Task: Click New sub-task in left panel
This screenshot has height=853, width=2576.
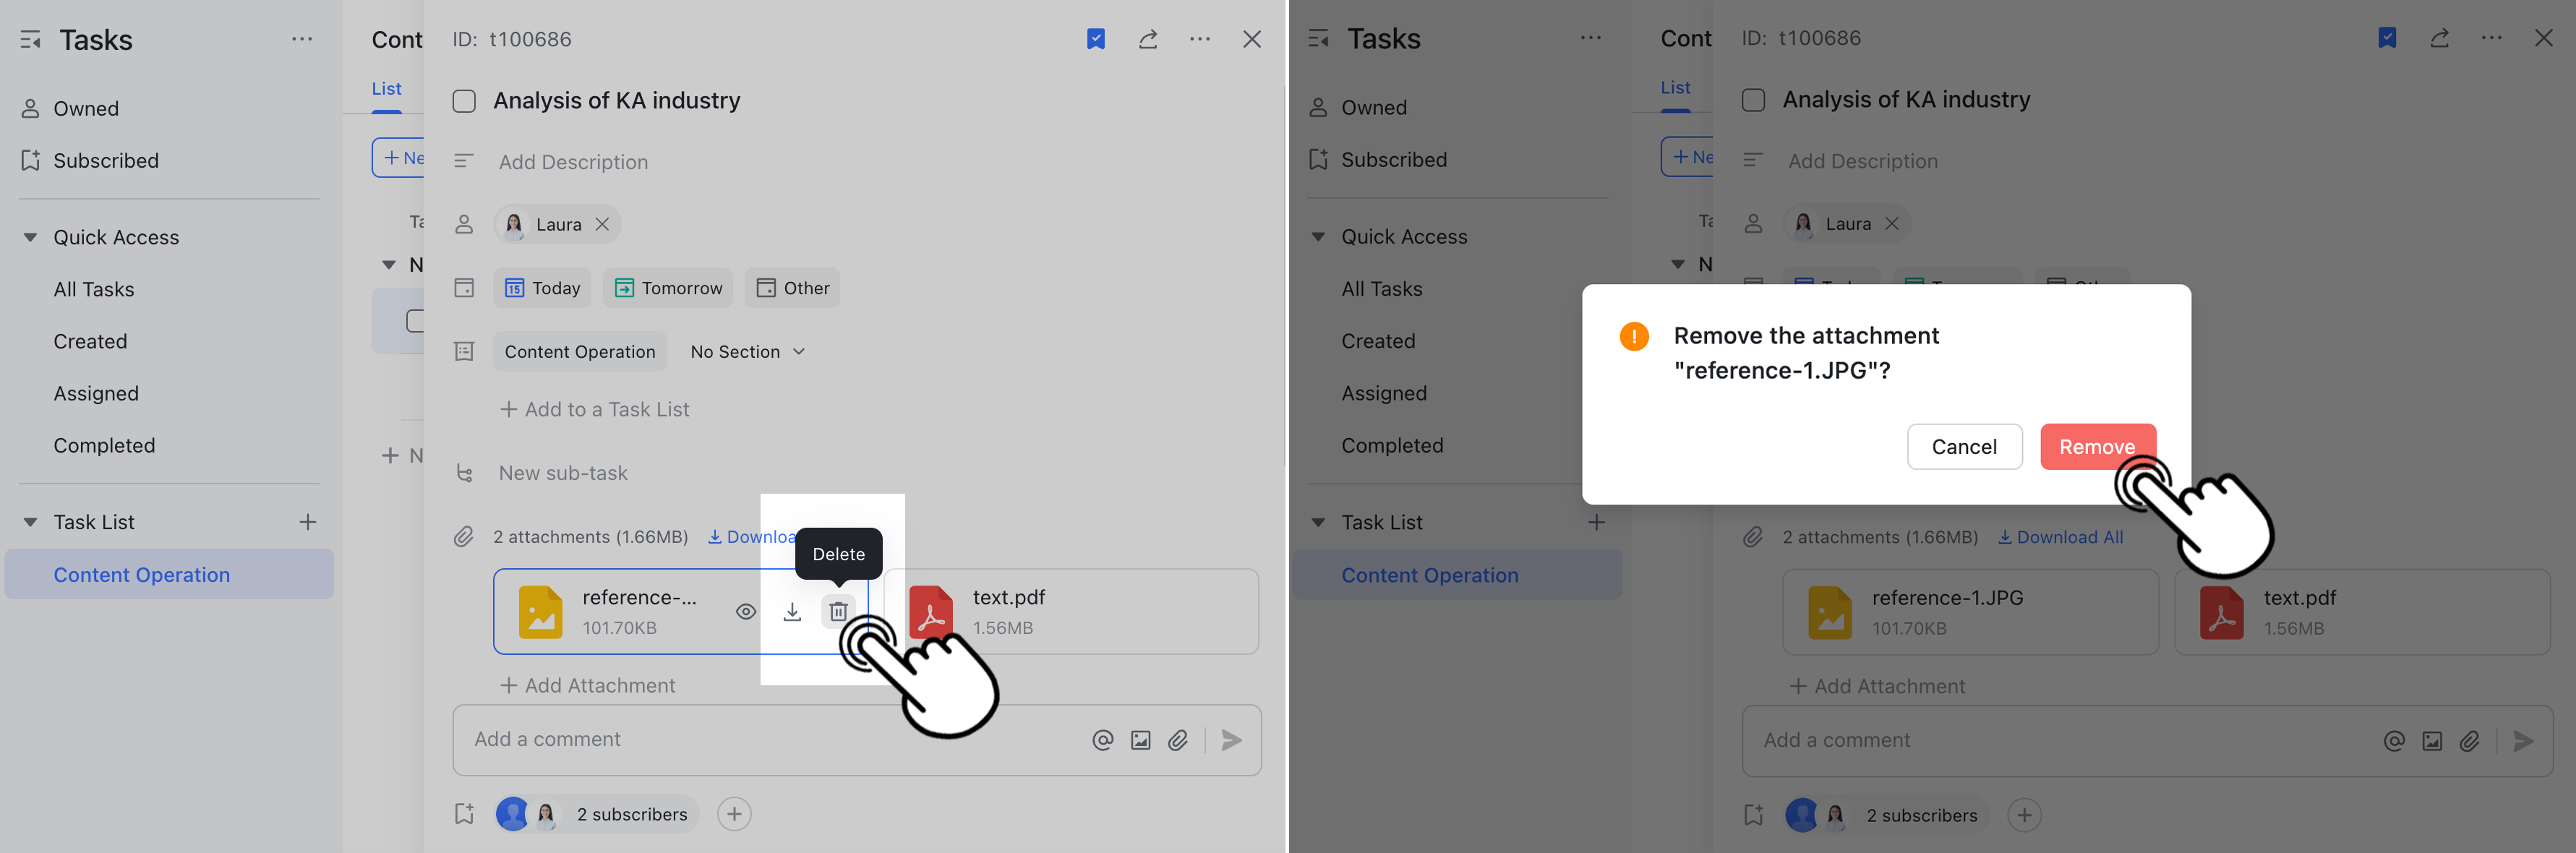Action: point(563,473)
